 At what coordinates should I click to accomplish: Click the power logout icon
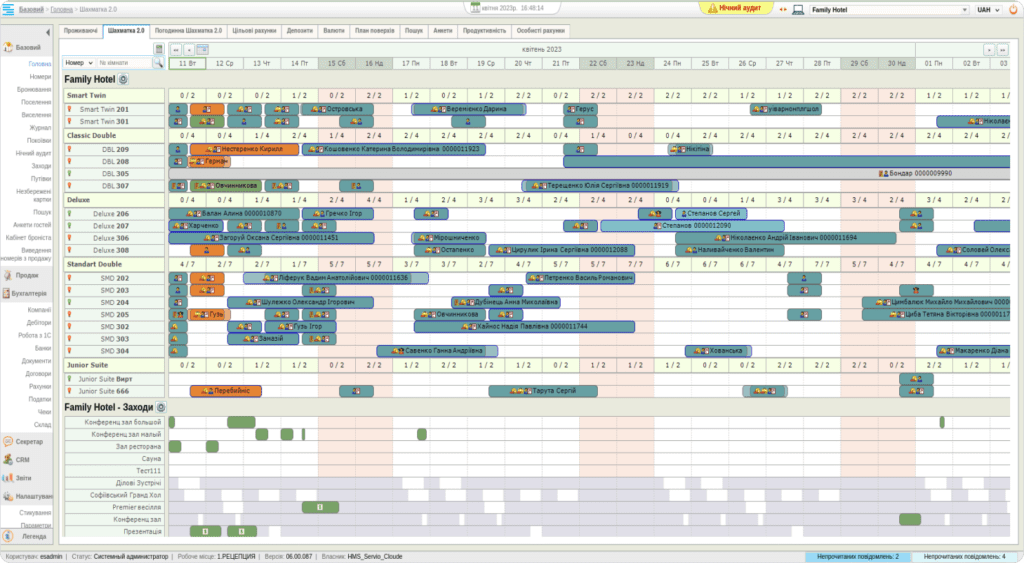[1014, 9]
